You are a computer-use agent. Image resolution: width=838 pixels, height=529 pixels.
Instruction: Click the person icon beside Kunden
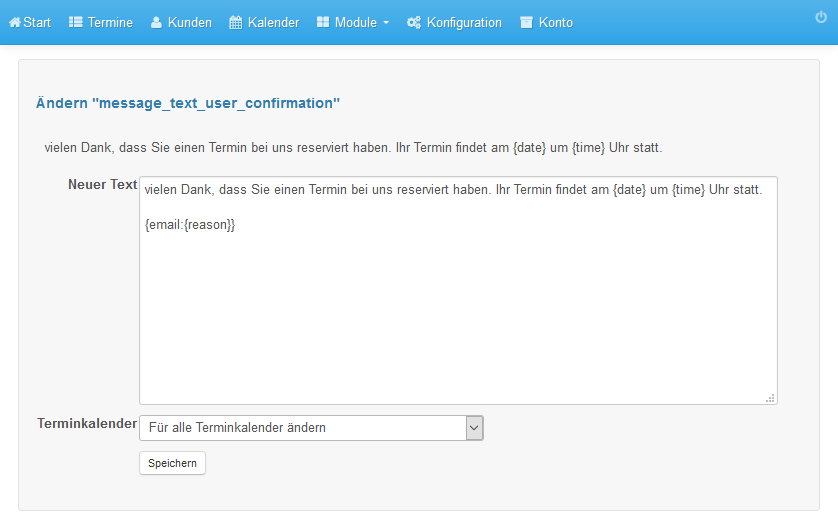[156, 22]
